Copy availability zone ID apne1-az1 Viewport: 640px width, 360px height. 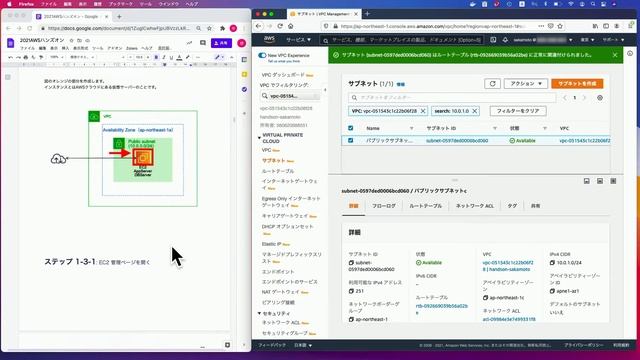coord(552,291)
